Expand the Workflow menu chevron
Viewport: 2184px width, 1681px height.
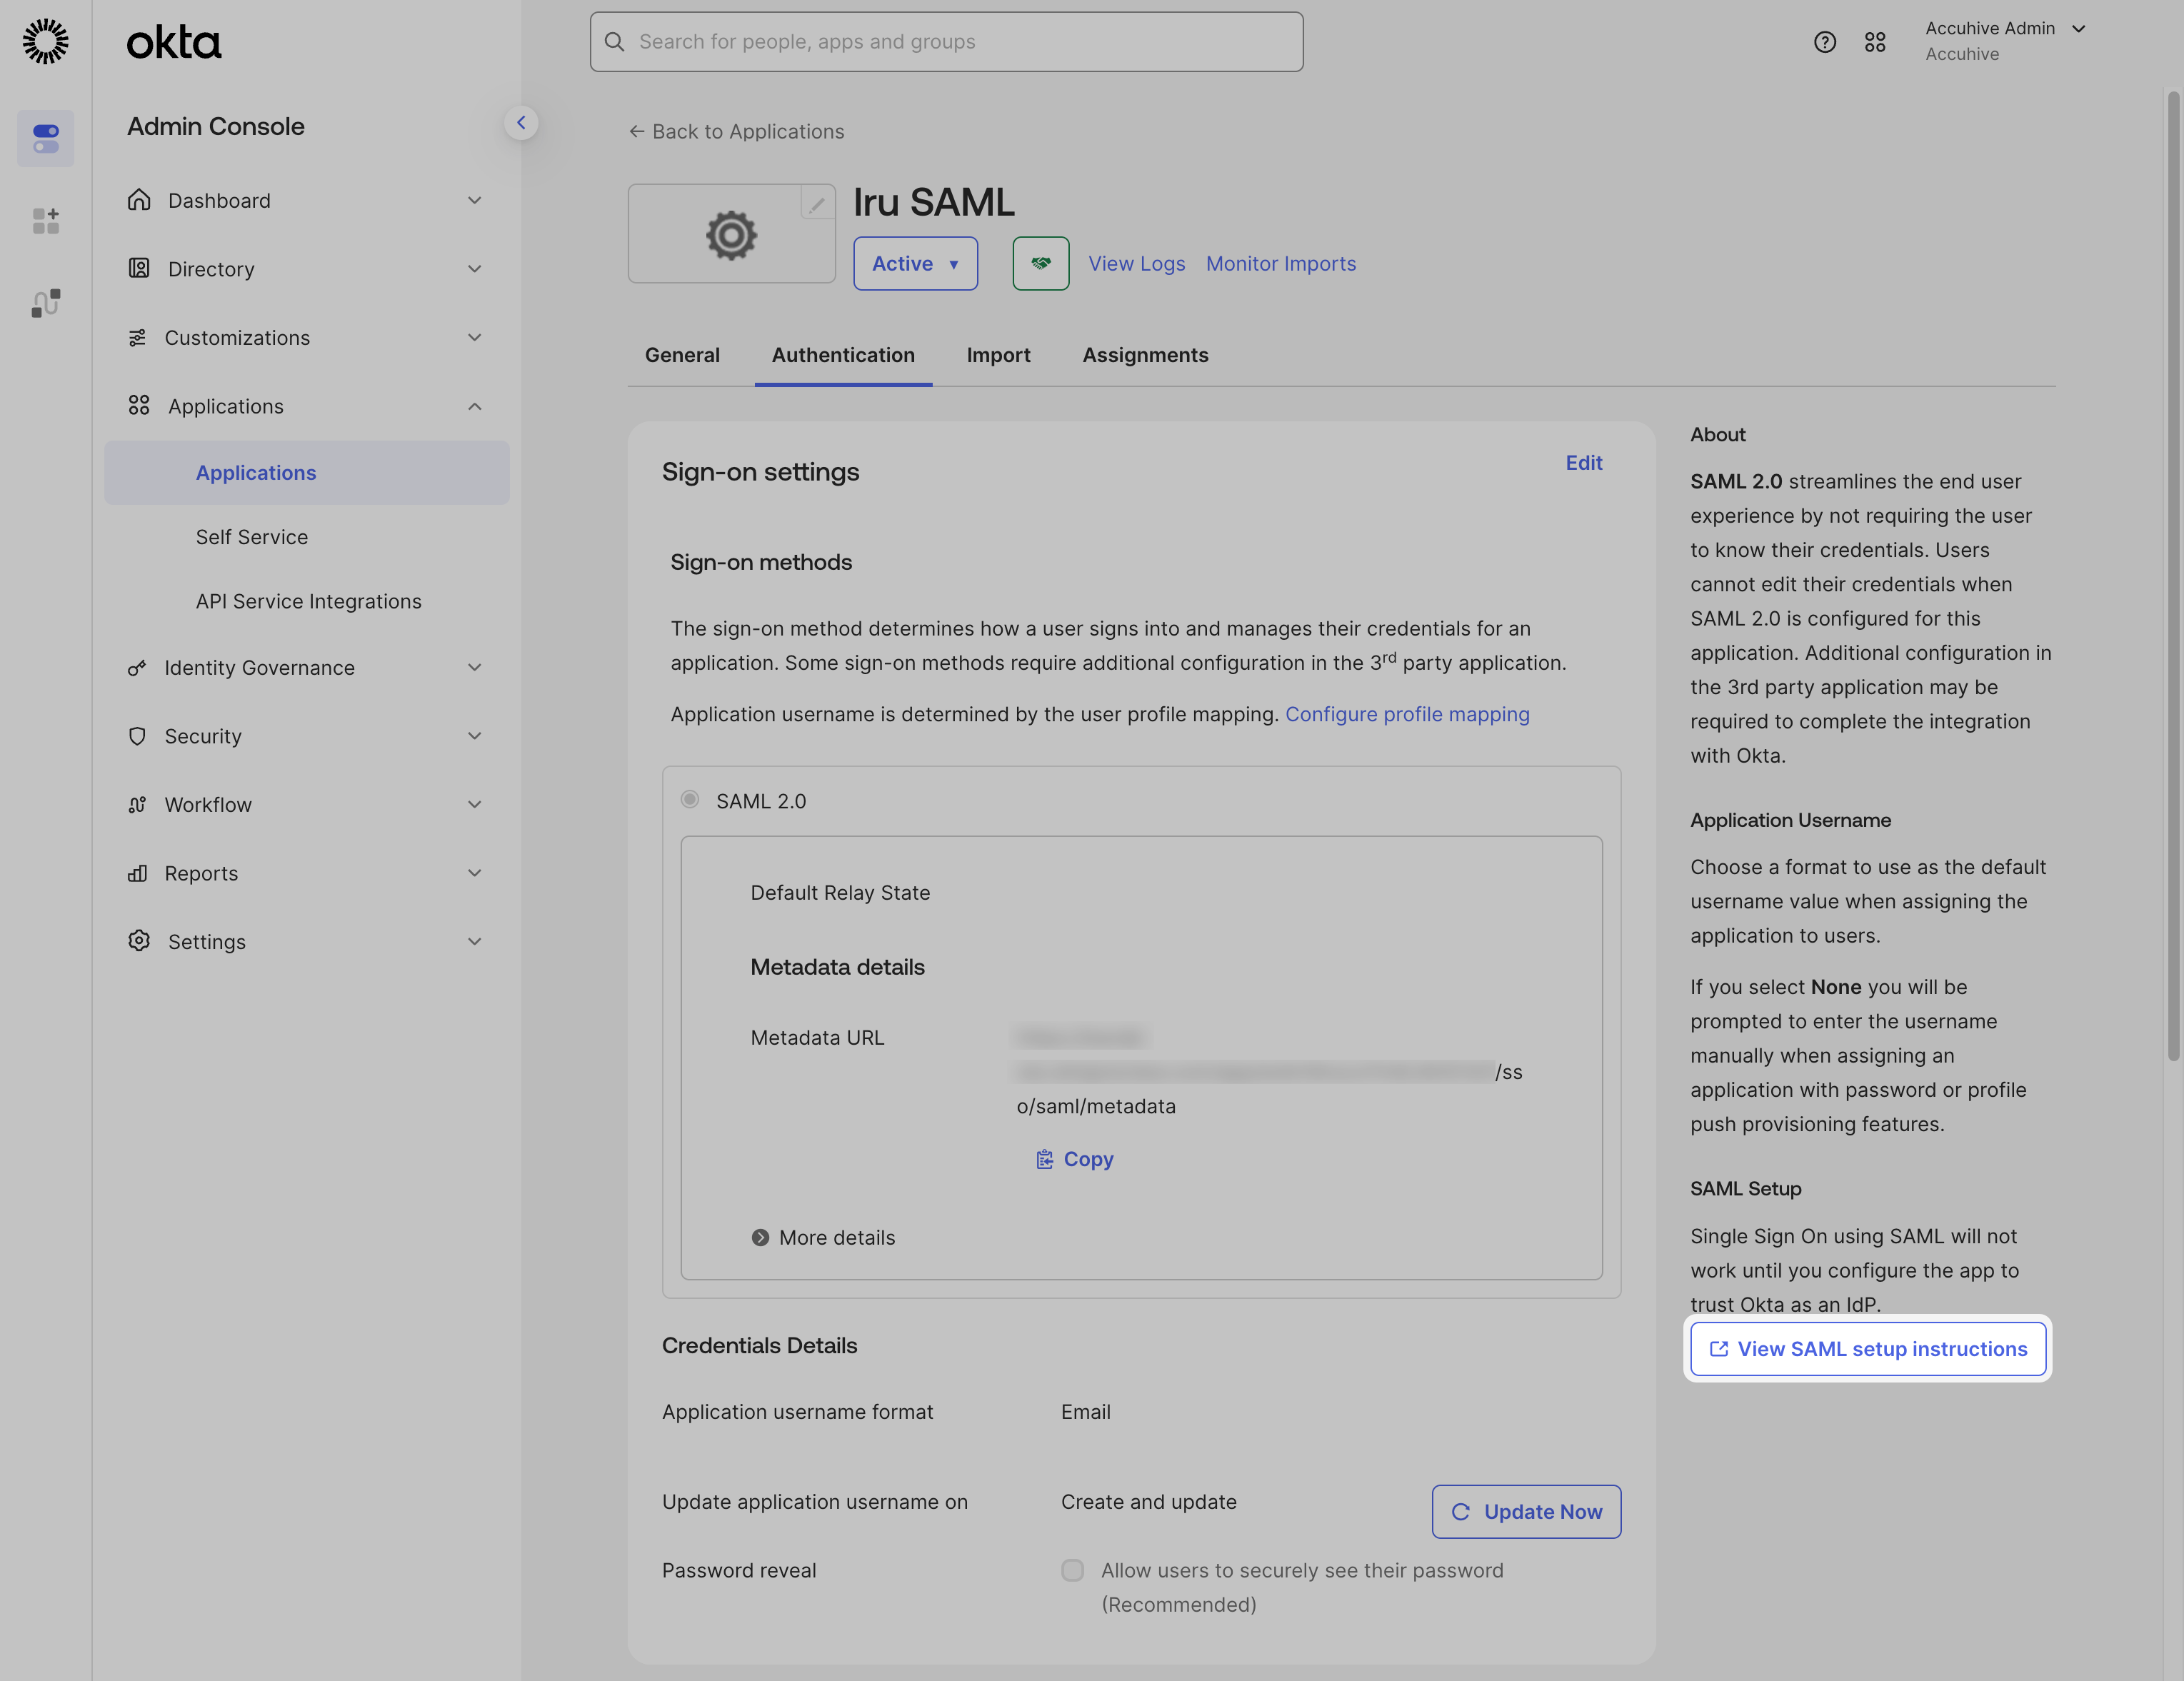tap(475, 804)
